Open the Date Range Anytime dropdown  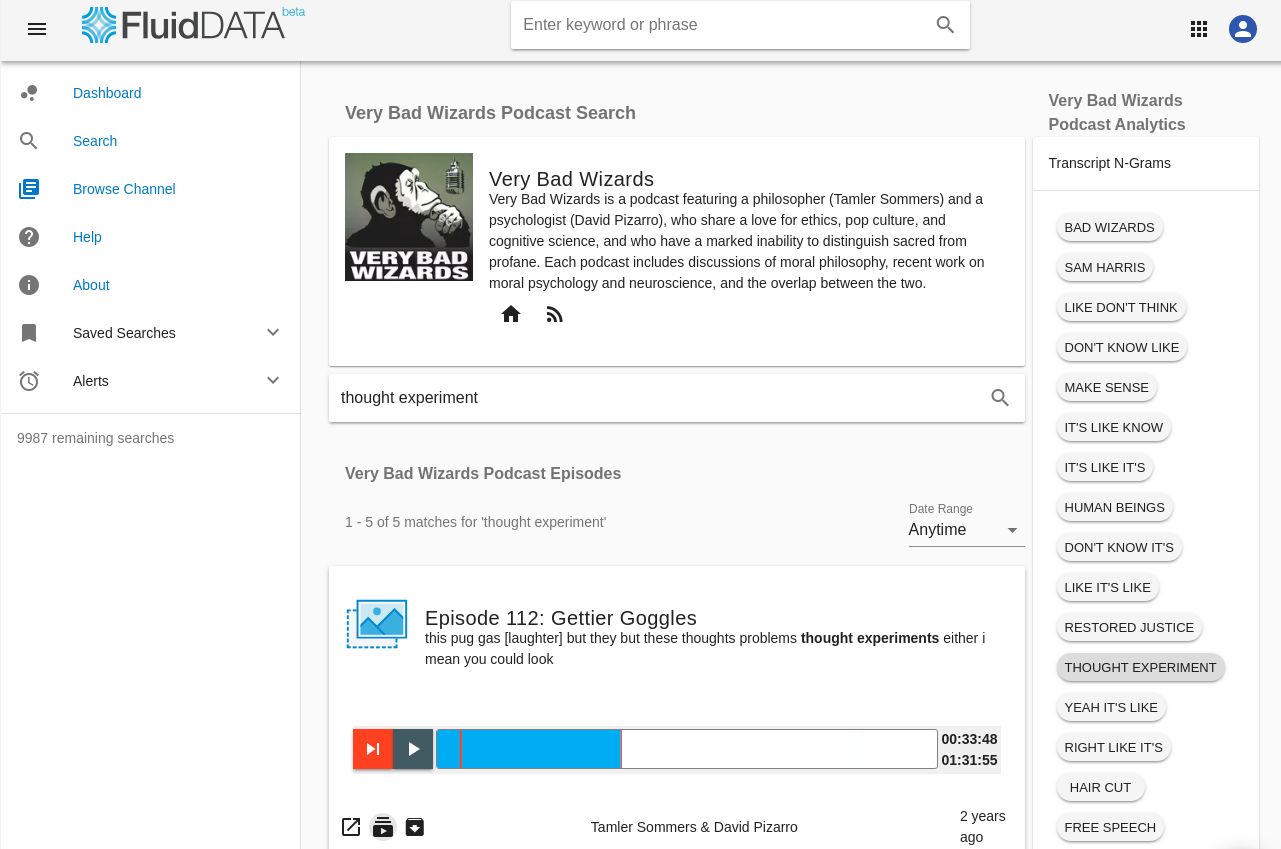click(x=966, y=530)
